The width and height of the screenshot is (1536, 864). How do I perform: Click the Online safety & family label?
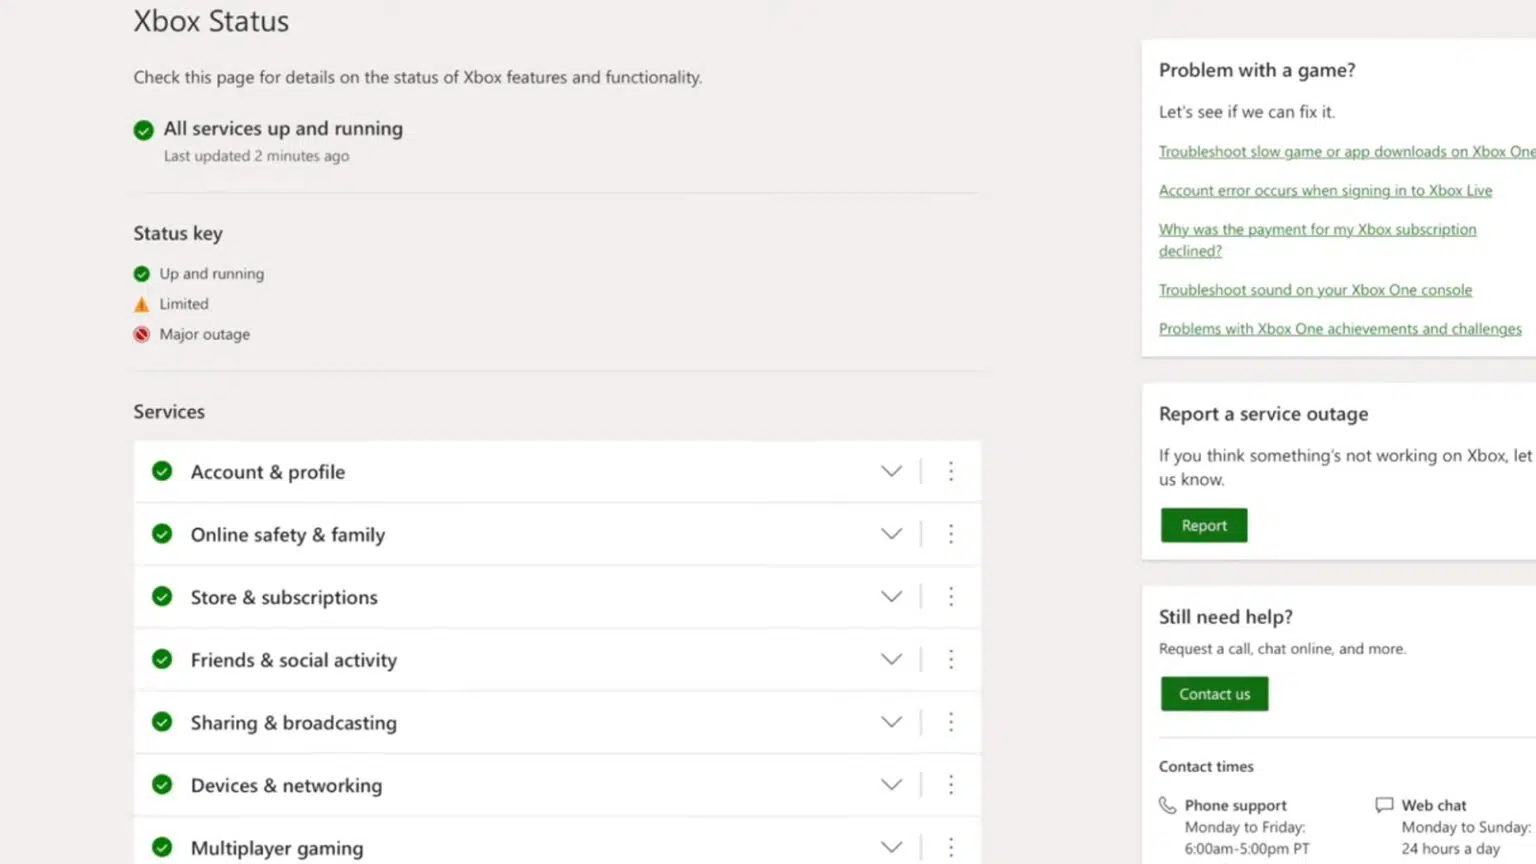[x=288, y=535]
